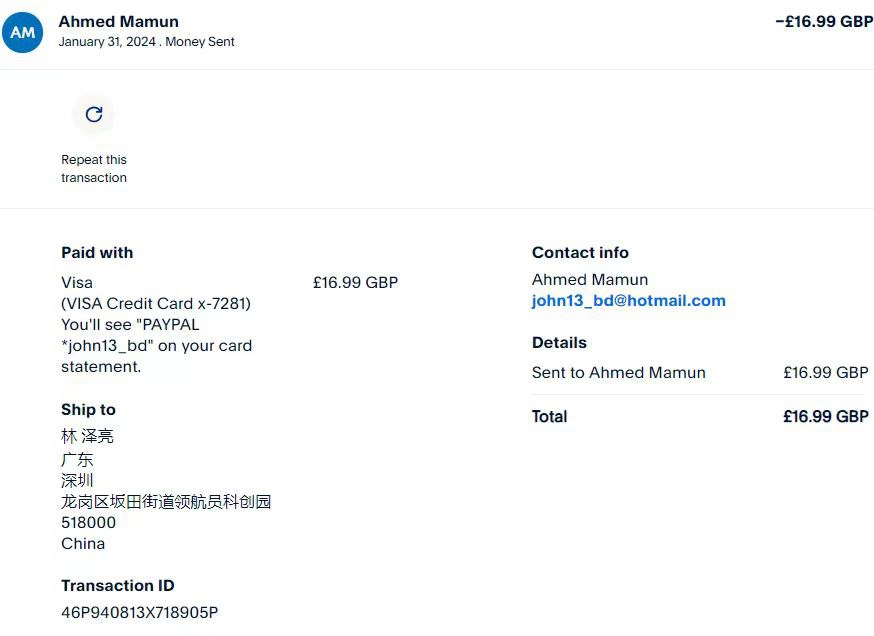Click the £16.99 GBP amount beside Visa
Viewport: 874px width, 636px height.
tap(355, 283)
